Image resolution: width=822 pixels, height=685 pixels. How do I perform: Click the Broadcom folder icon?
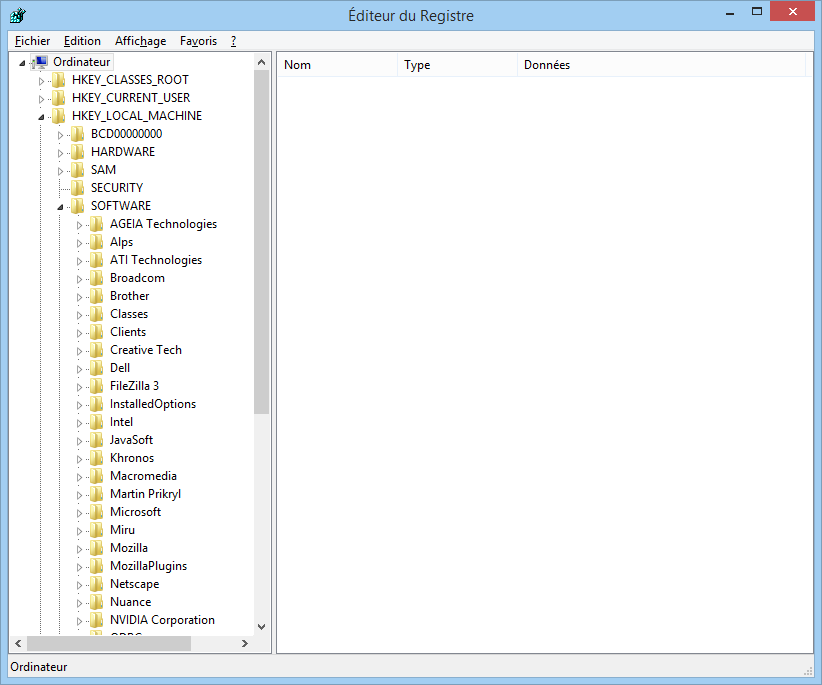[x=96, y=278]
